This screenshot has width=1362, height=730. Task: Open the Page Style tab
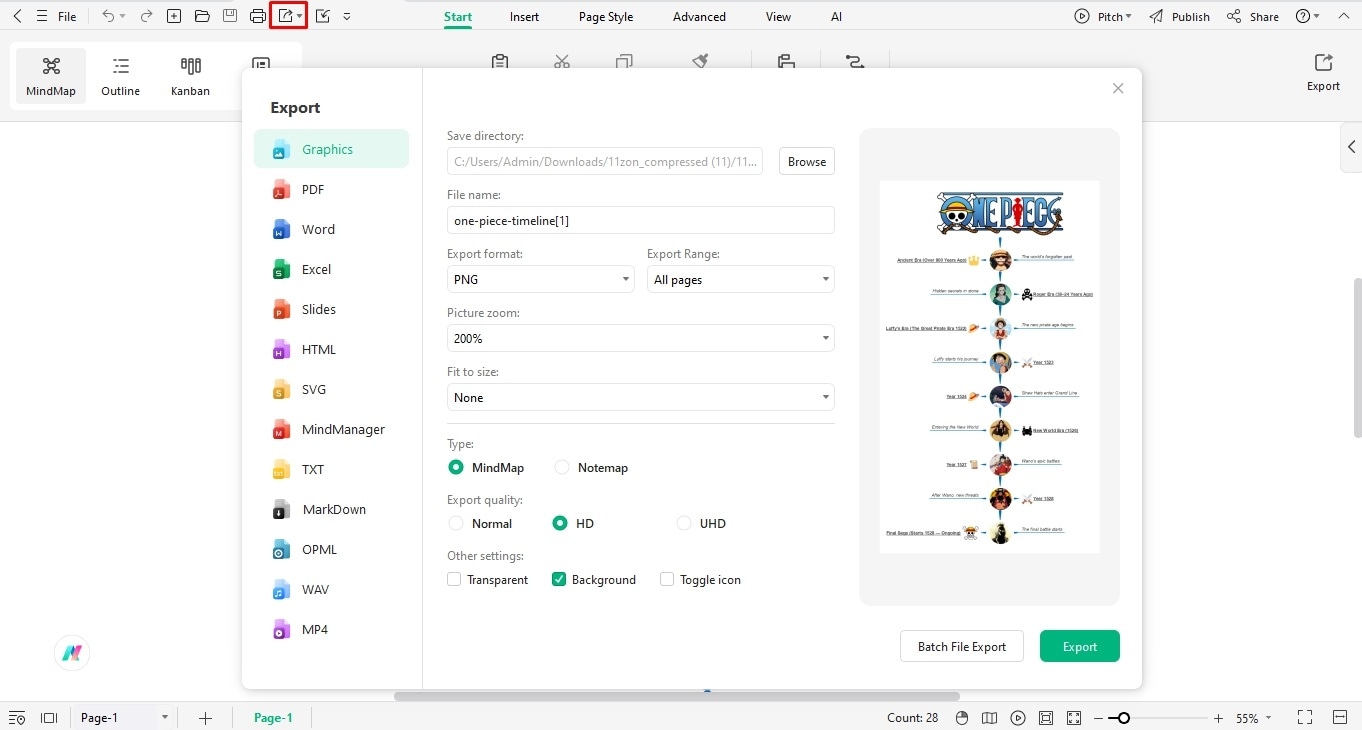pos(606,16)
